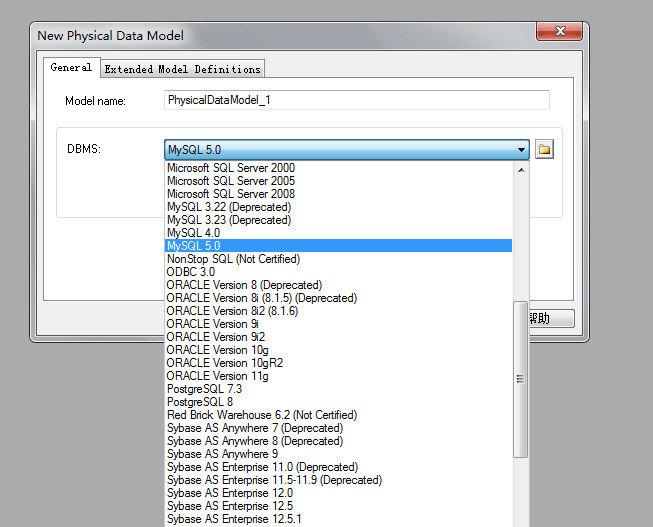Select PostgreSQL 8
This screenshot has width=653, height=527.
click(x=338, y=402)
